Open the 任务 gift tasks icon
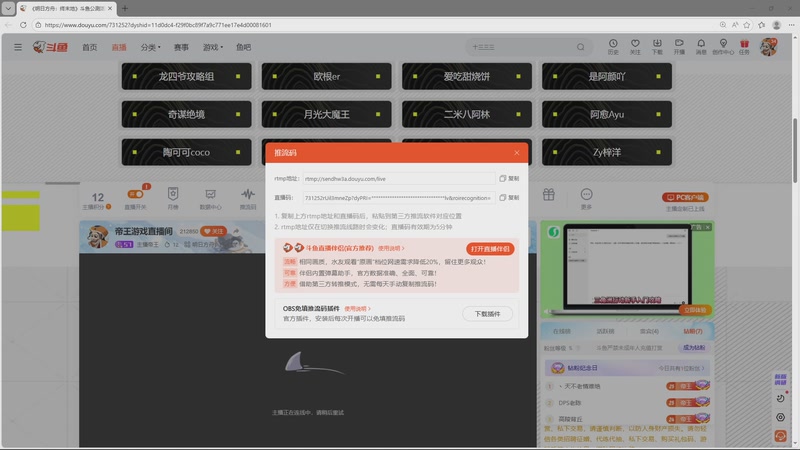The image size is (800, 450). [x=744, y=47]
